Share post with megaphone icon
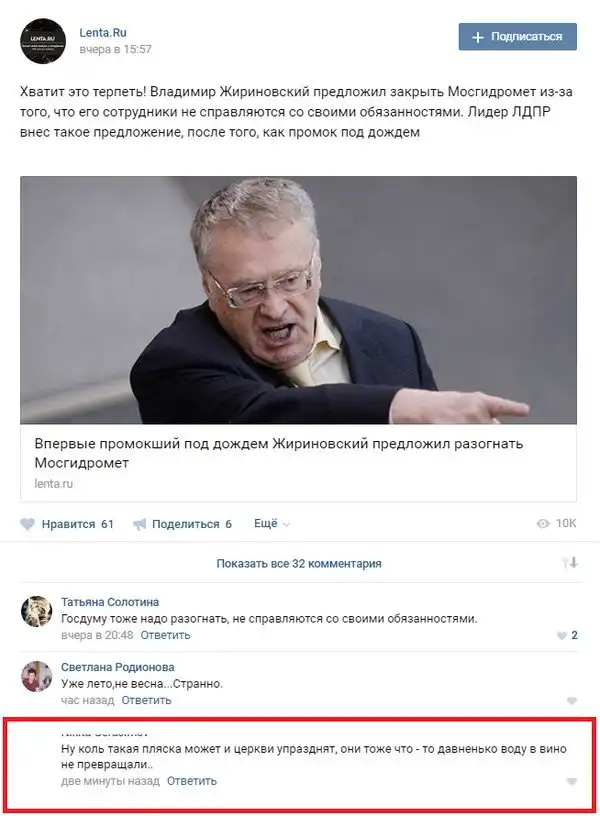The width and height of the screenshot is (600, 816). coord(139,524)
